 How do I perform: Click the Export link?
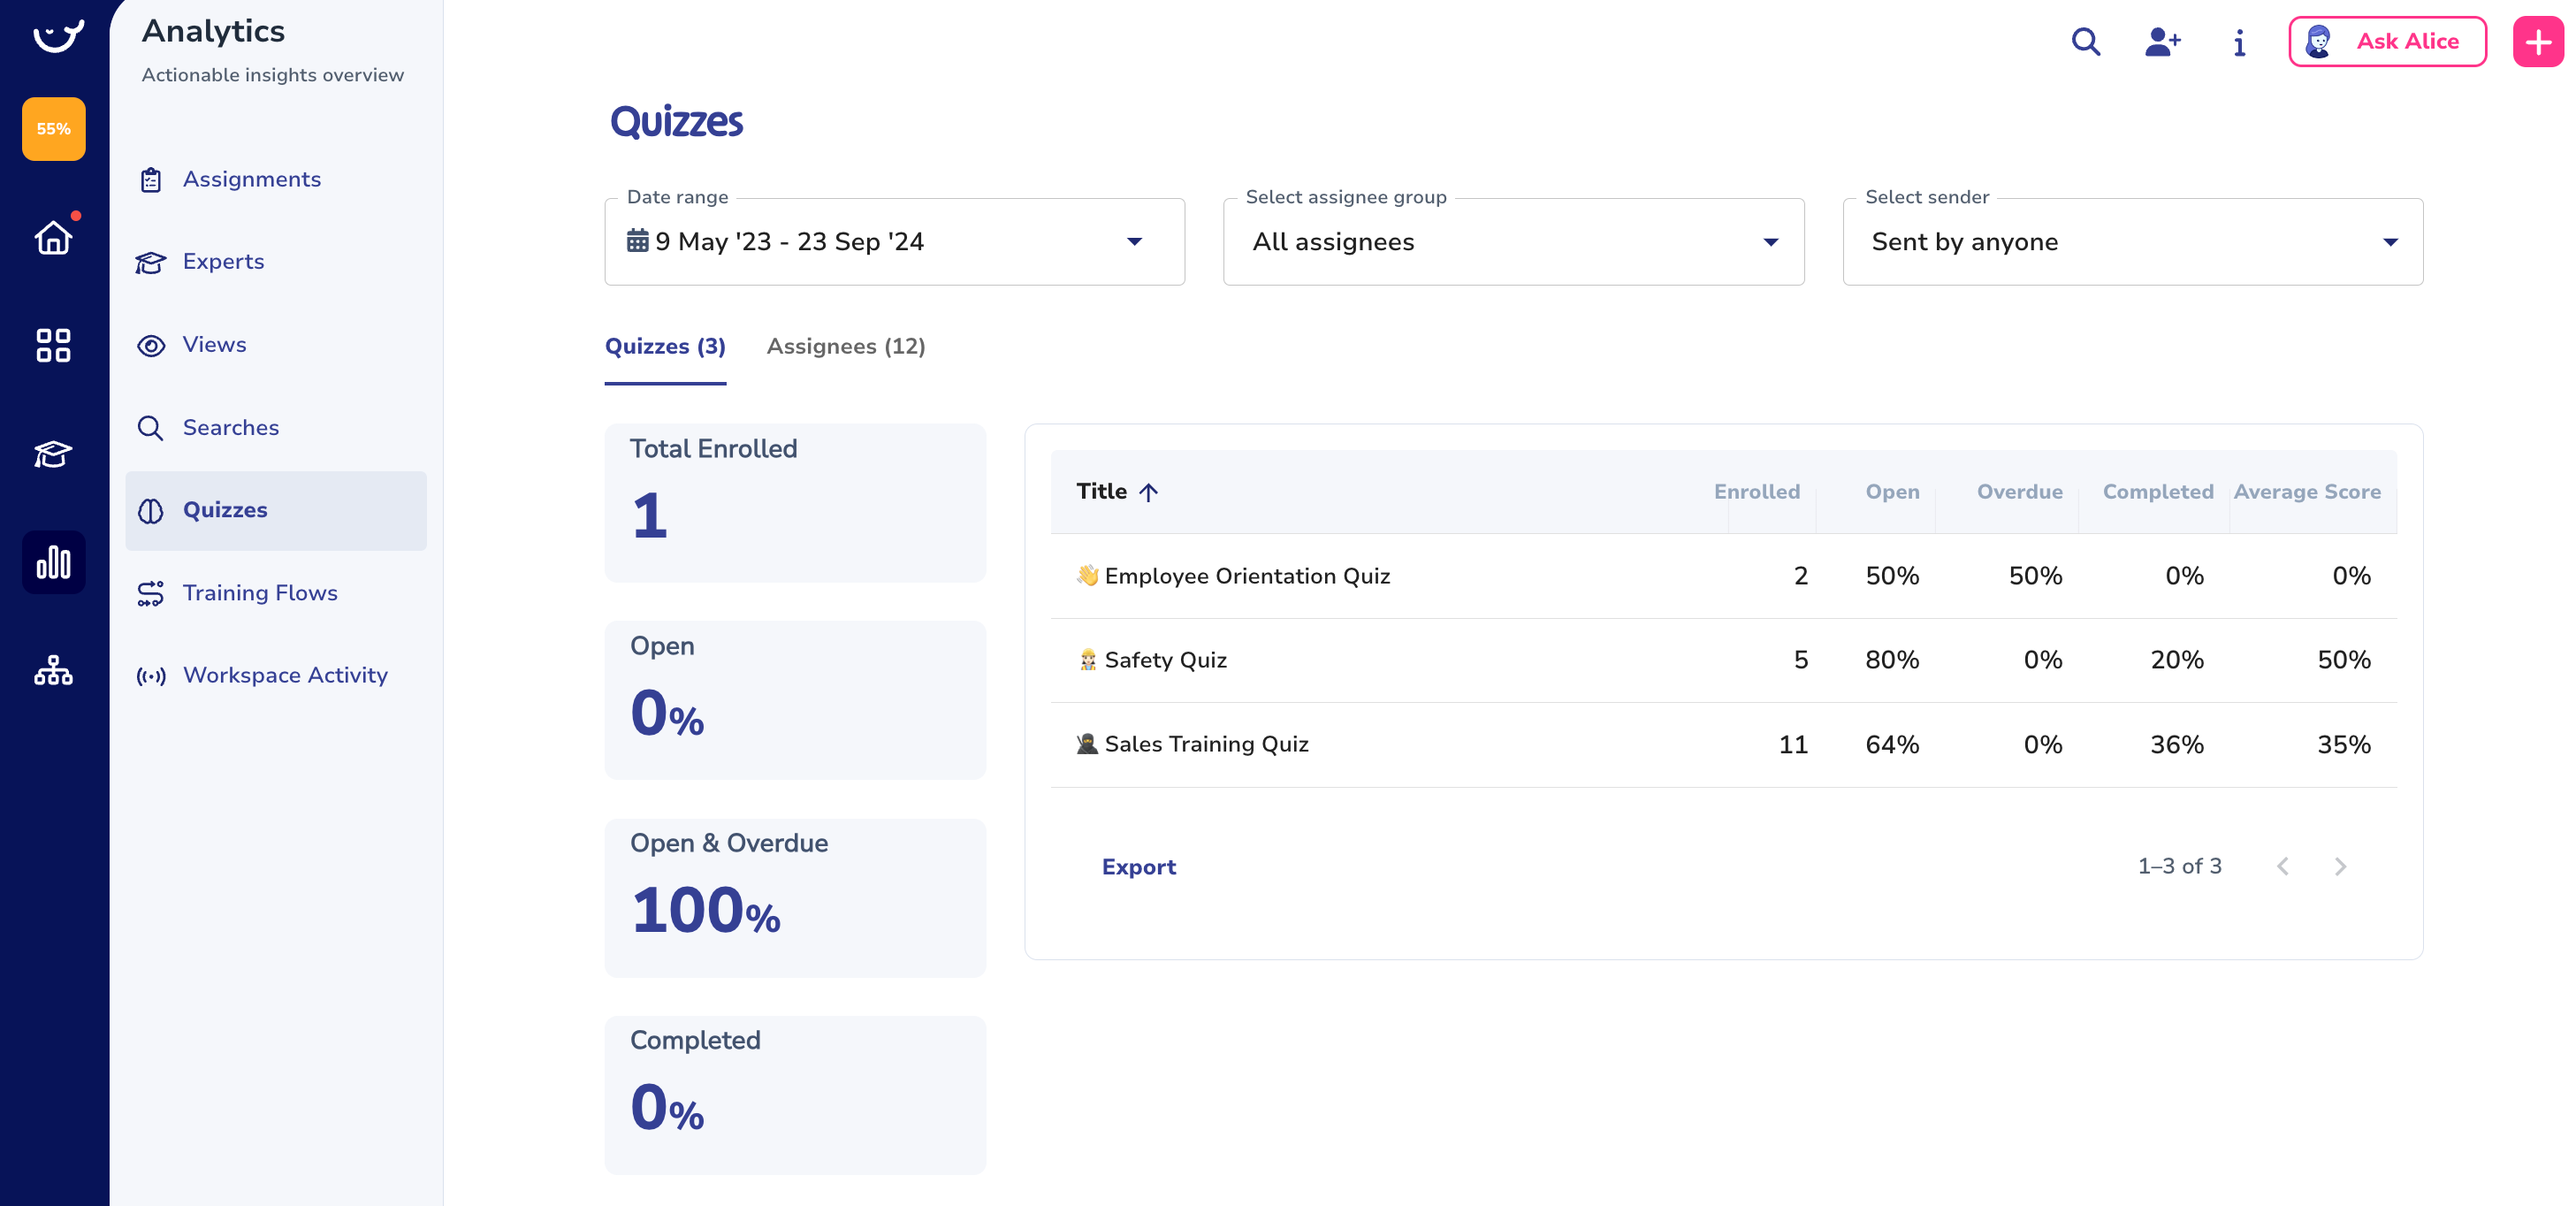coord(1138,867)
